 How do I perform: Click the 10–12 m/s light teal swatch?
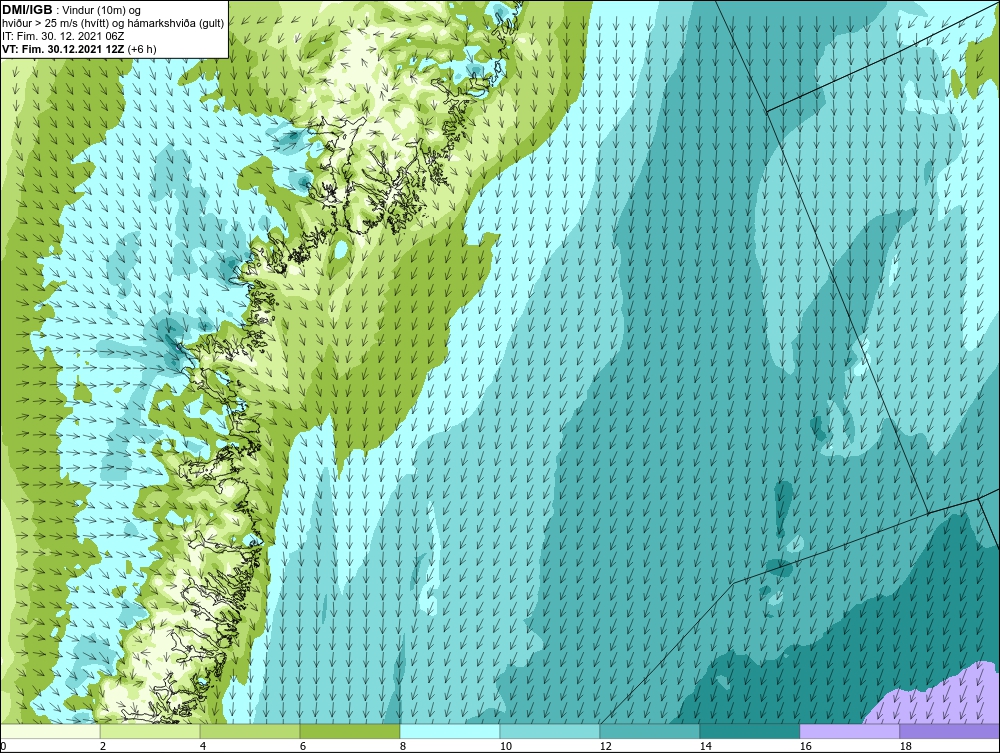550,731
